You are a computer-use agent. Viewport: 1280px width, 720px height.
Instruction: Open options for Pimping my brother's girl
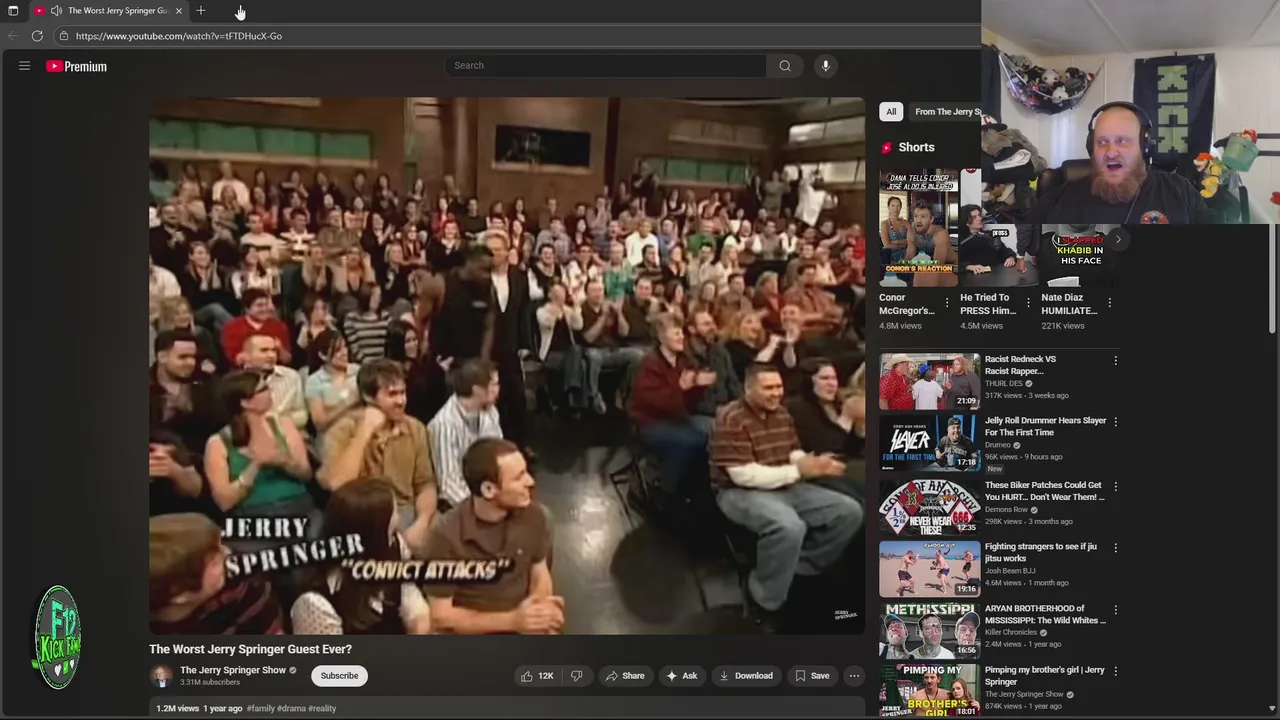click(1116, 671)
